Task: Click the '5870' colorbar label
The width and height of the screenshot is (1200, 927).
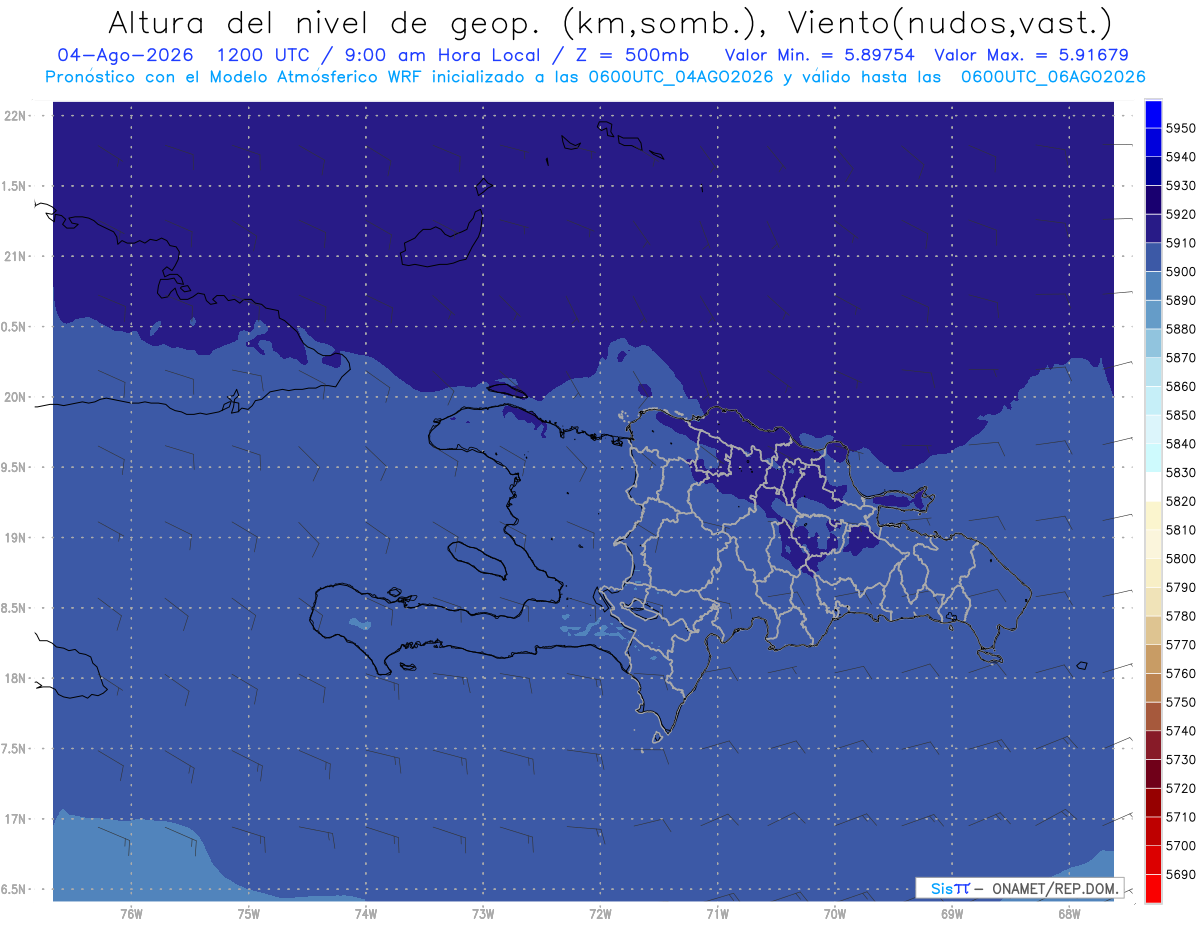Action: [x=1180, y=358]
